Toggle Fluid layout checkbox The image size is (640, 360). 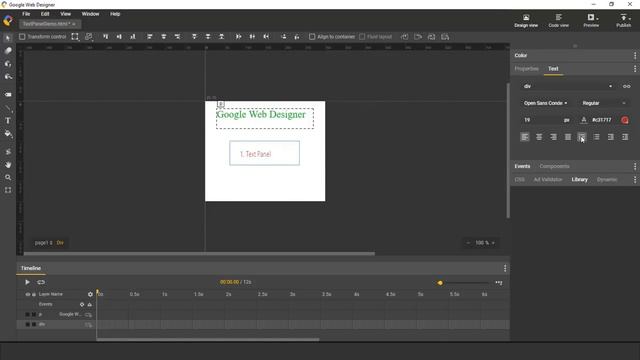point(362,37)
